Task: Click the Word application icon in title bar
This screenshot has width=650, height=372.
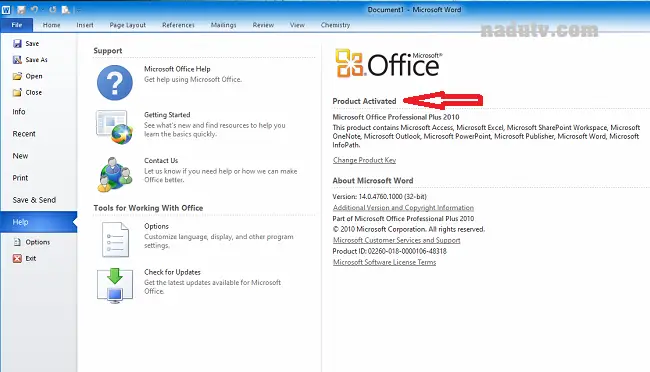Action: pyautogui.click(x=6, y=9)
